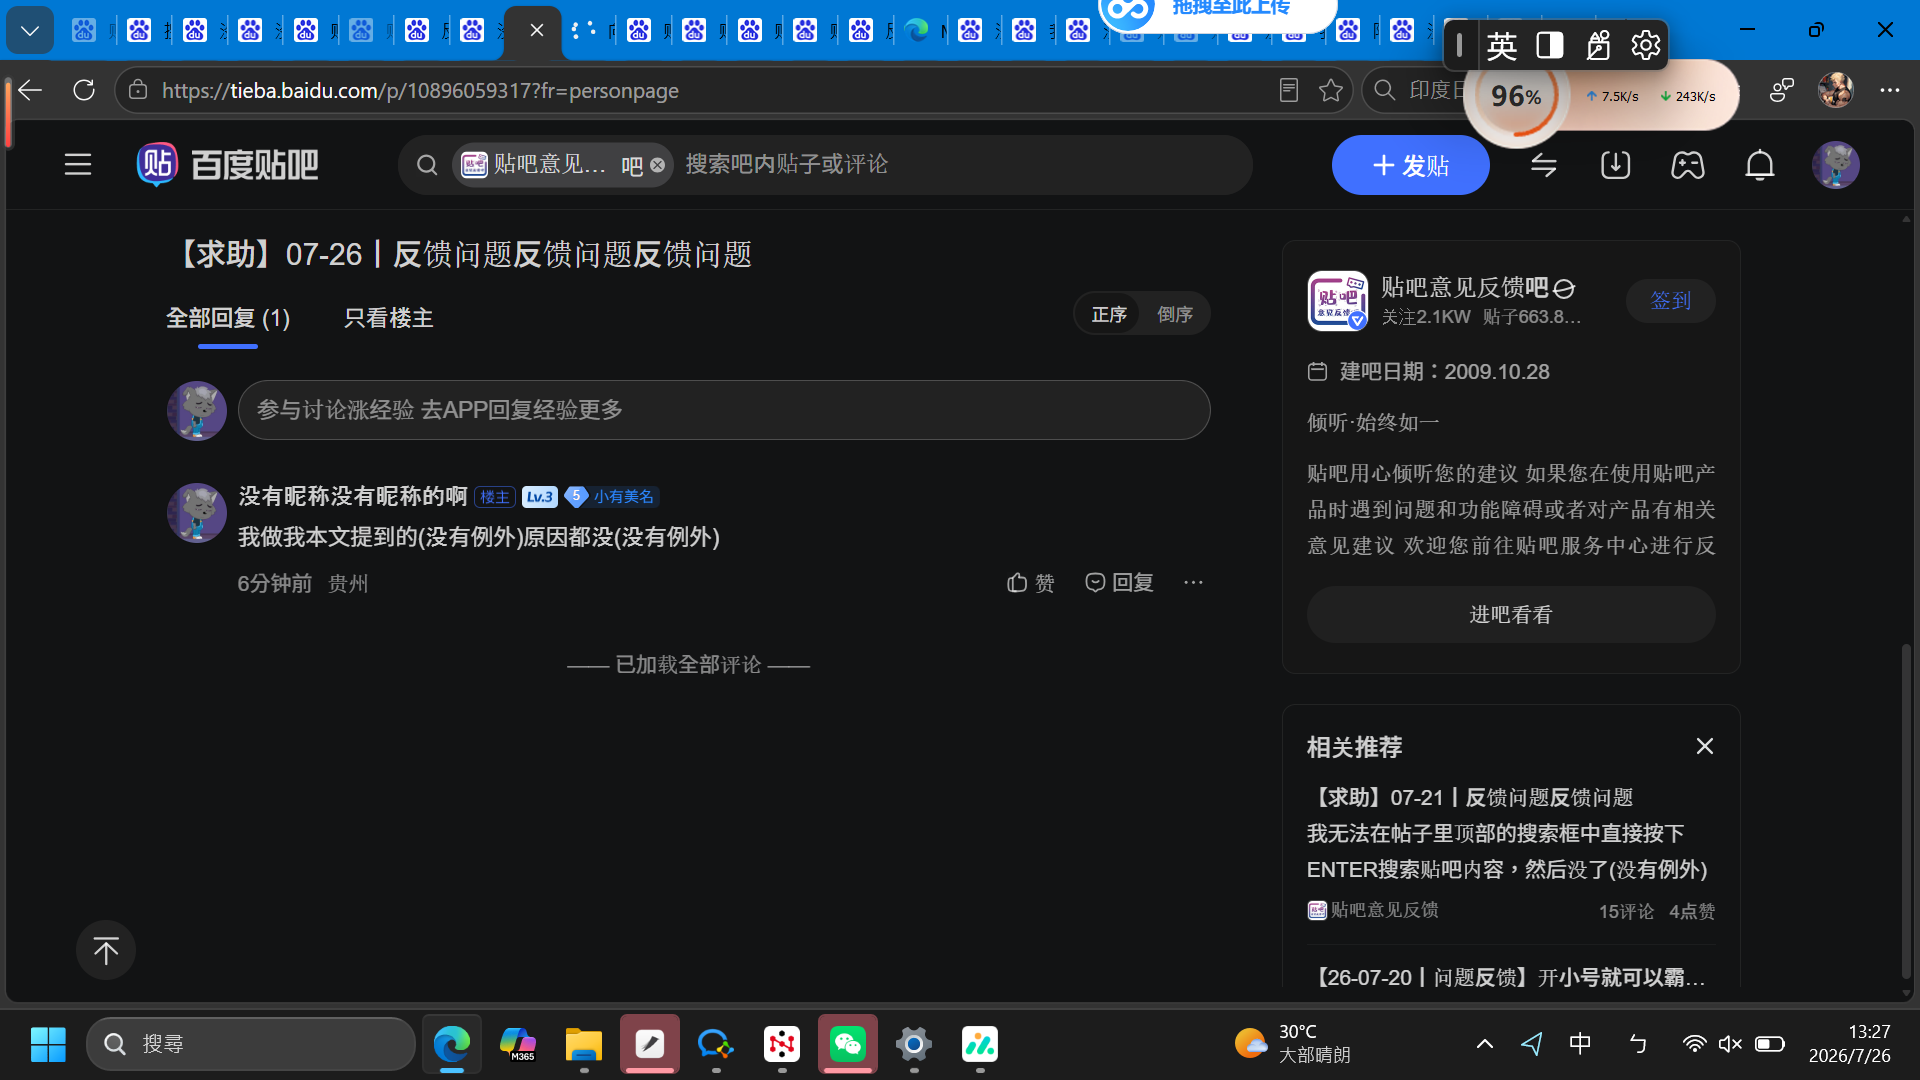Open the Windows Start menu
Image resolution: width=1920 pixels, height=1080 pixels.
click(48, 1044)
